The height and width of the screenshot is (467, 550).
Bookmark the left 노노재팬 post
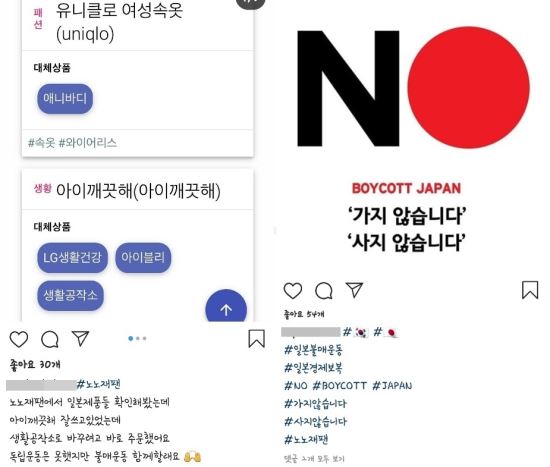pos(256,339)
